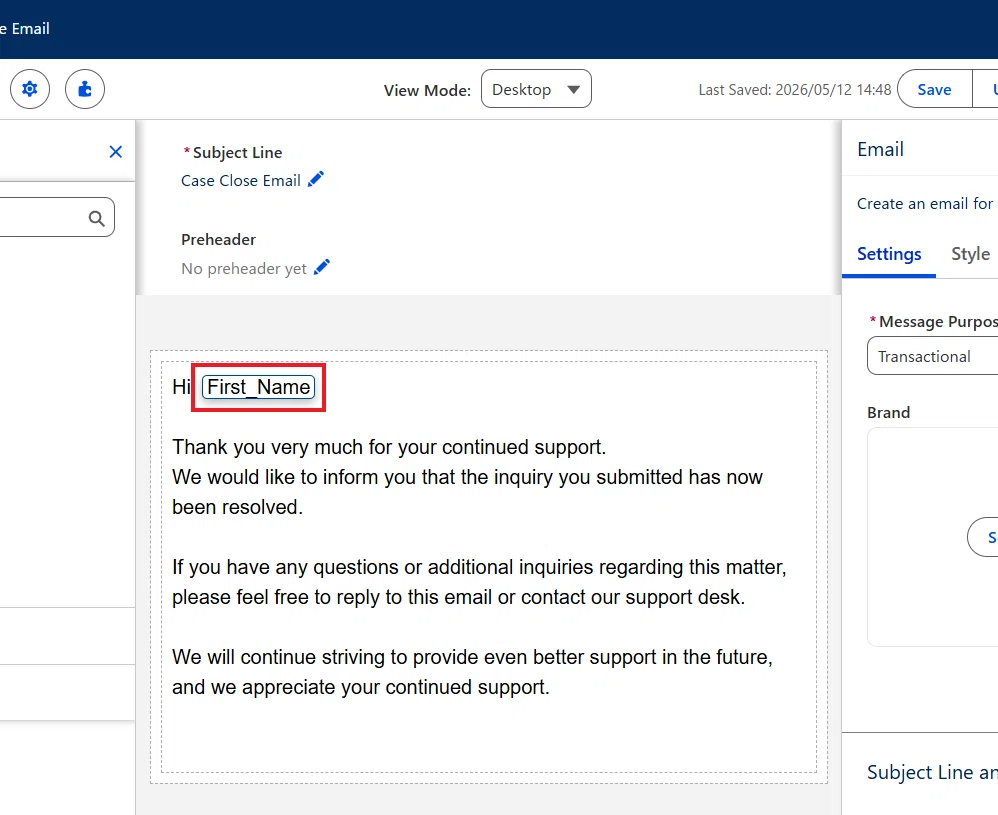998x815 pixels.
Task: Click the Save button
Action: 934,90
